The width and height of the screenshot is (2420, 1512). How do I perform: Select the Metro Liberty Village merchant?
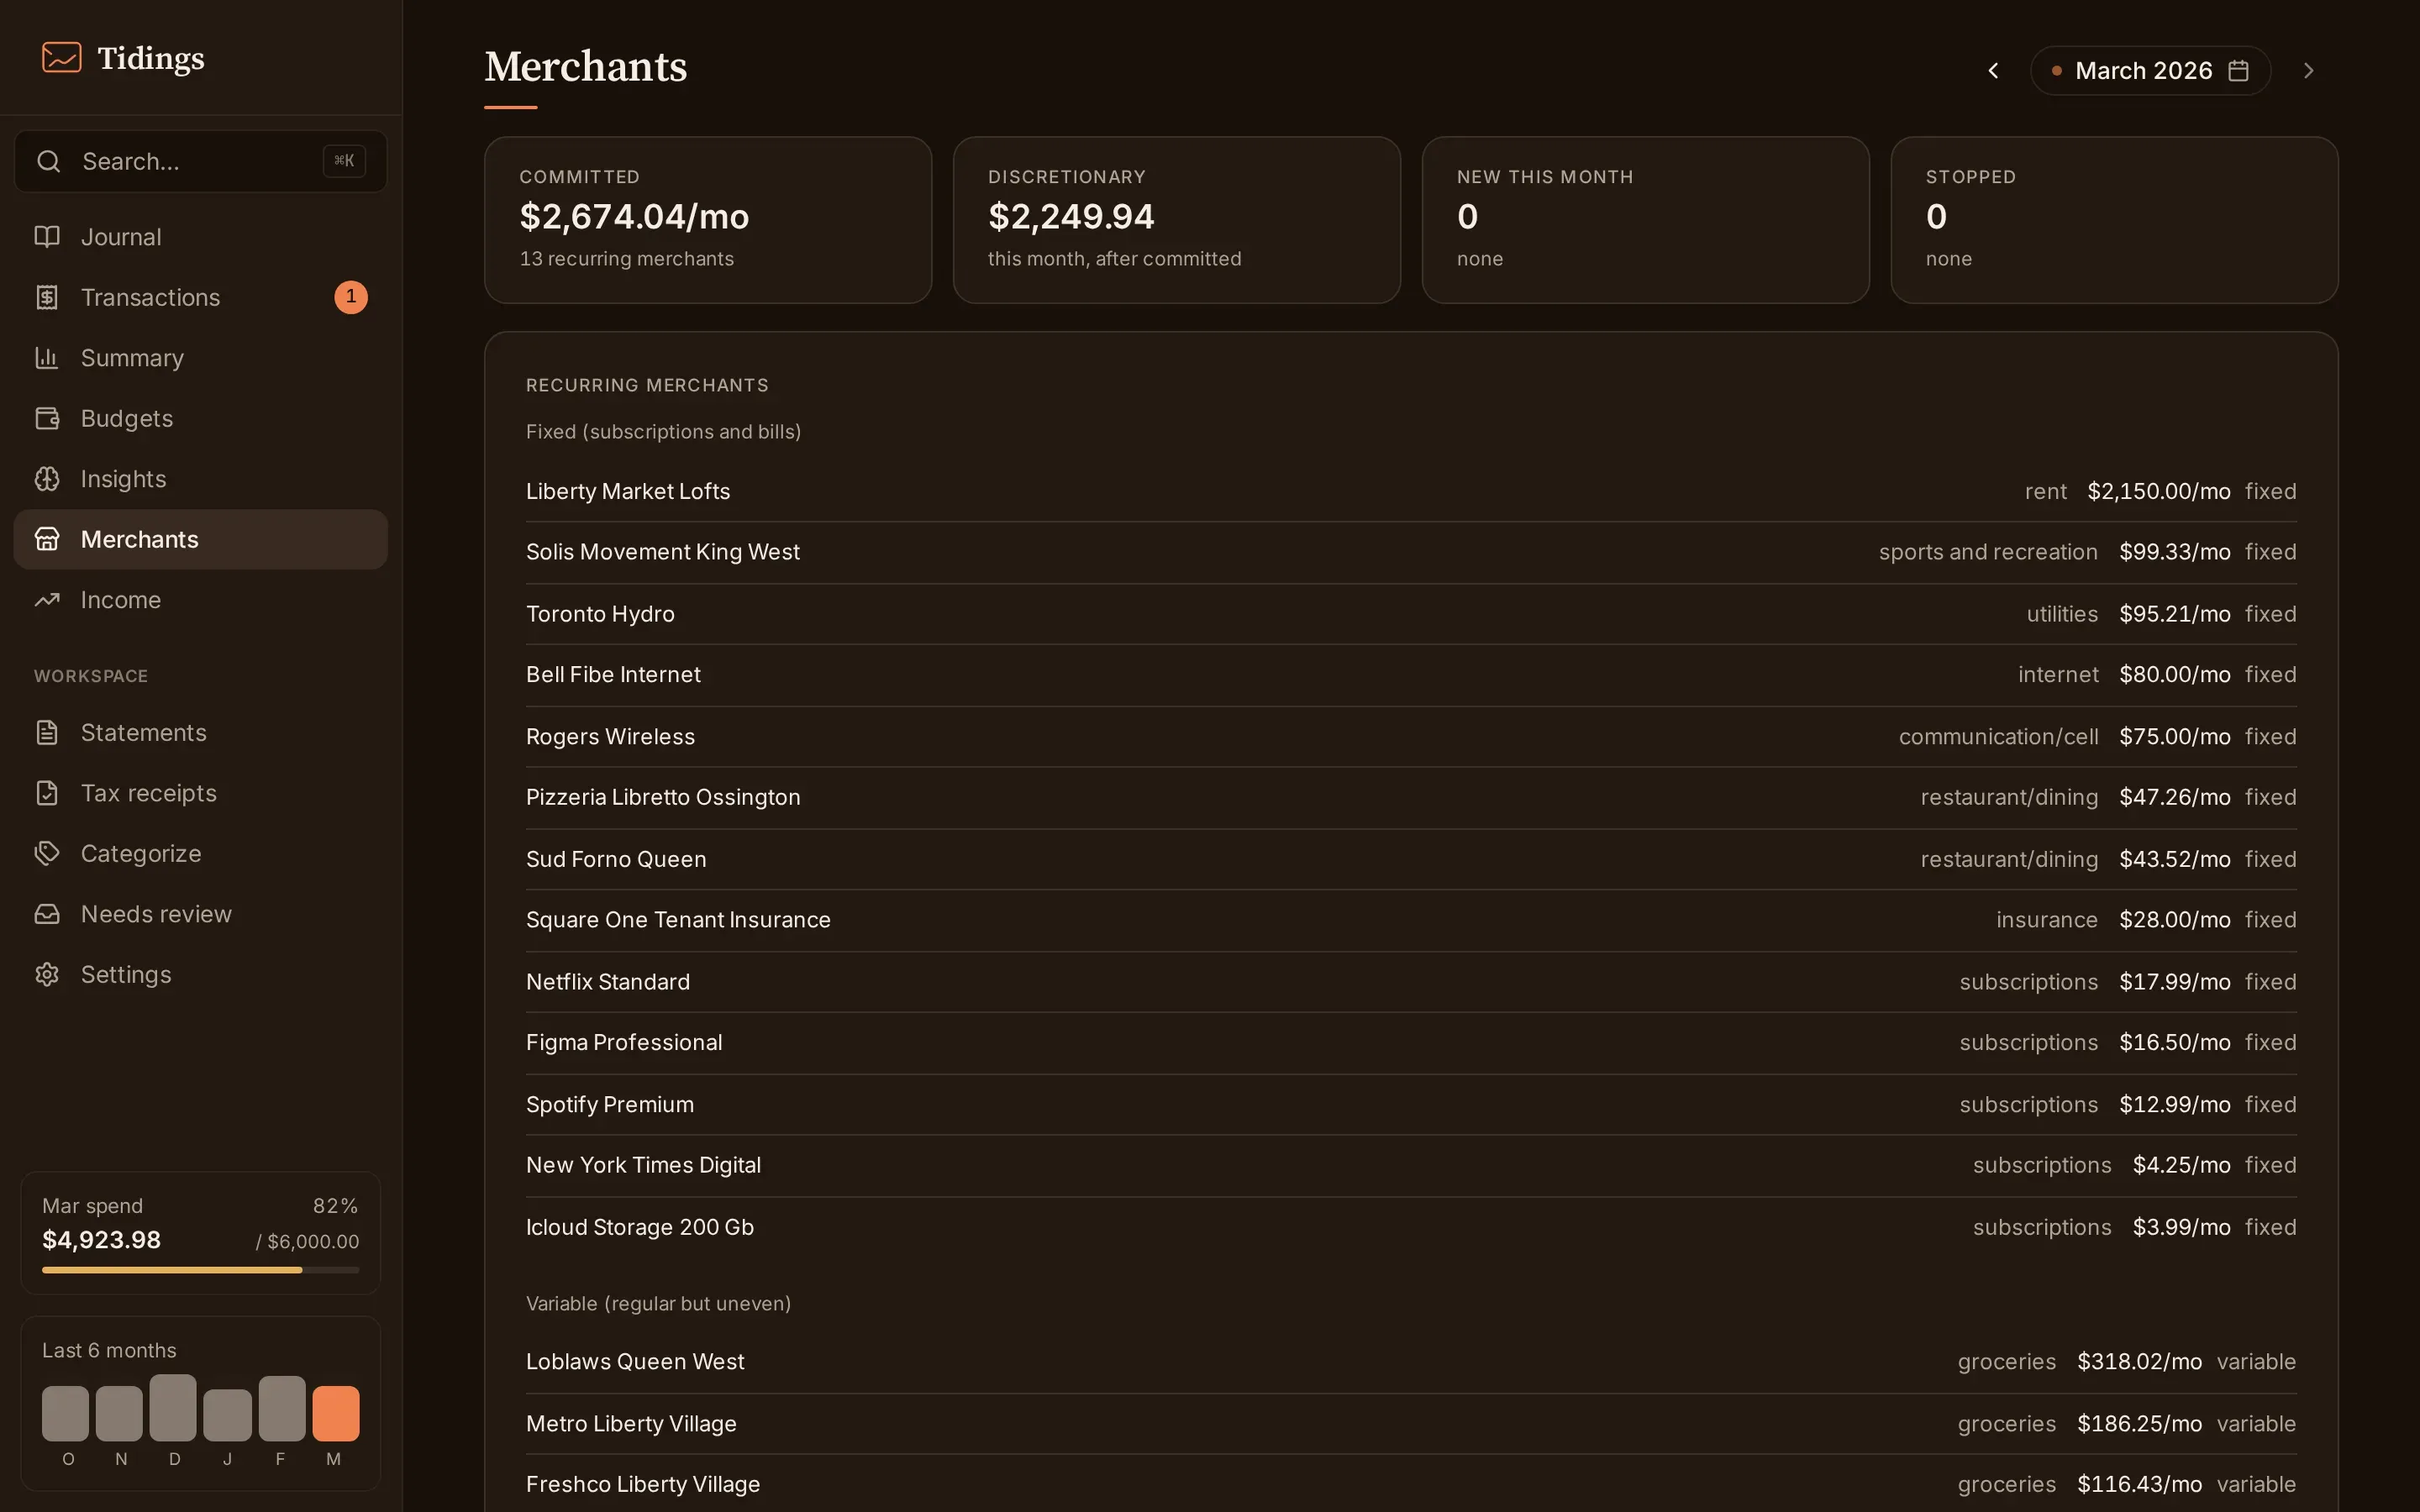point(1411,1424)
